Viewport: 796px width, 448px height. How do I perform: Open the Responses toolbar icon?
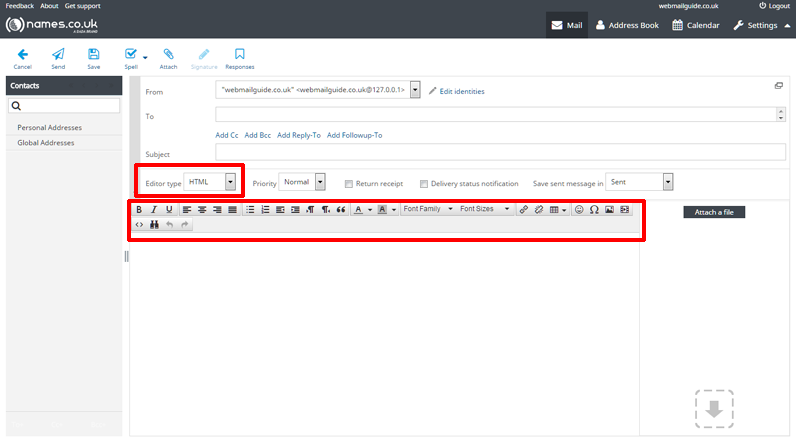click(239, 56)
